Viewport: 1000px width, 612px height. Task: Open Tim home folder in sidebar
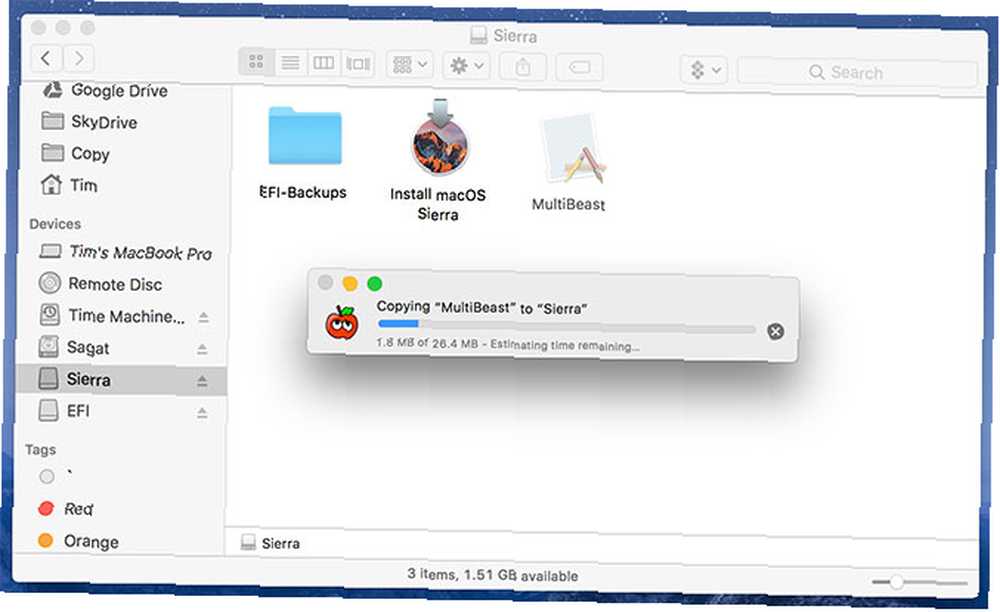click(69, 185)
